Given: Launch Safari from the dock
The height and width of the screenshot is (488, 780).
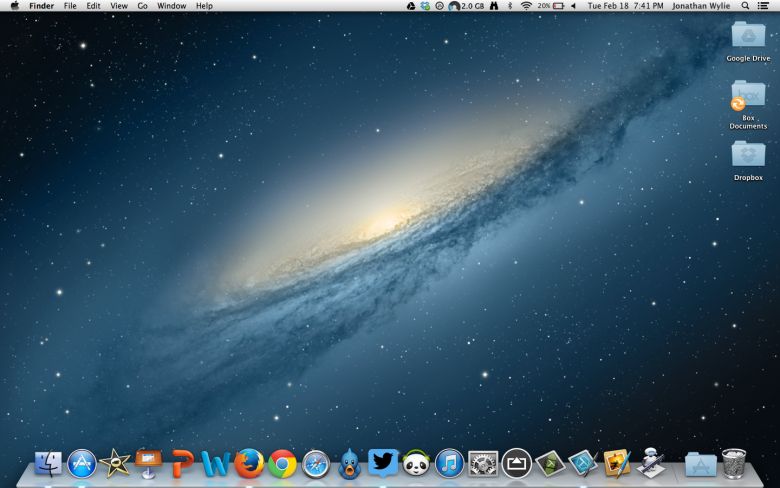Looking at the screenshot, I should [316, 463].
